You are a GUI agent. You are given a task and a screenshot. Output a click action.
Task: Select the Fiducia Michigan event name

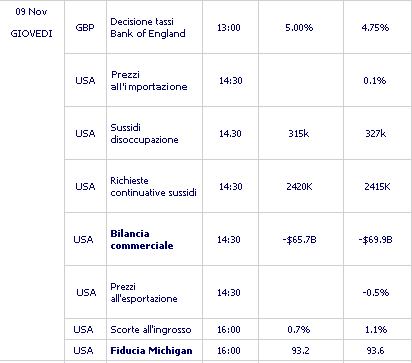(x=151, y=351)
